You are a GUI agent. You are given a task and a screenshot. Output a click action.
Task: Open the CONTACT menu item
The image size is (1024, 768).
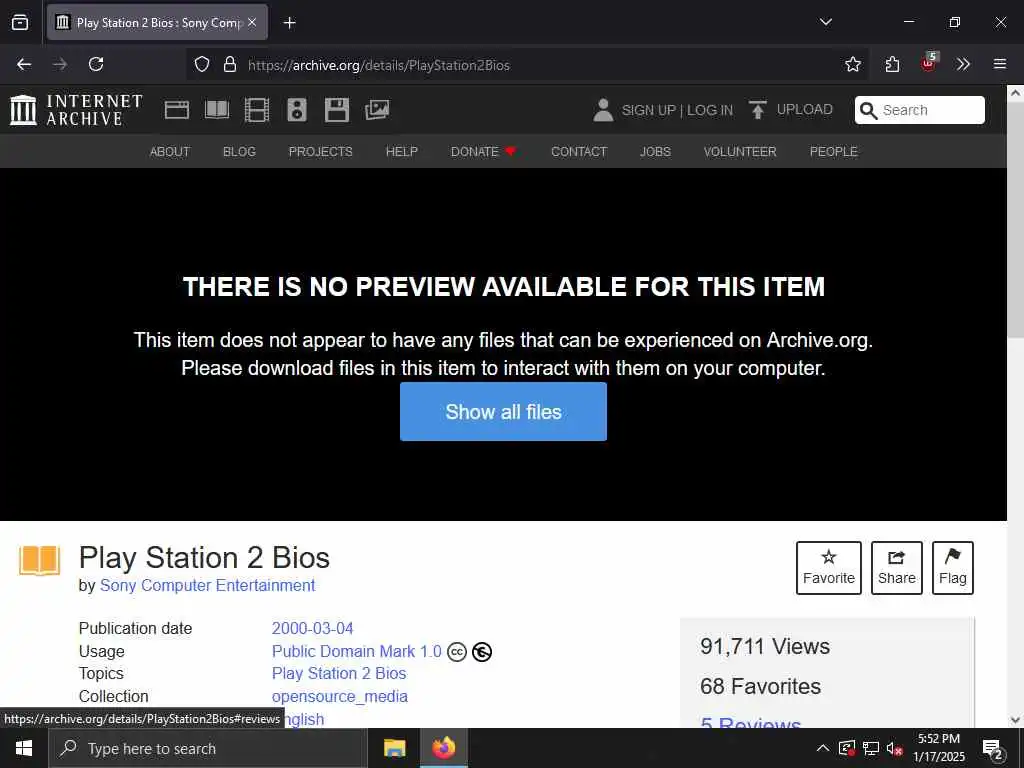[x=579, y=152]
